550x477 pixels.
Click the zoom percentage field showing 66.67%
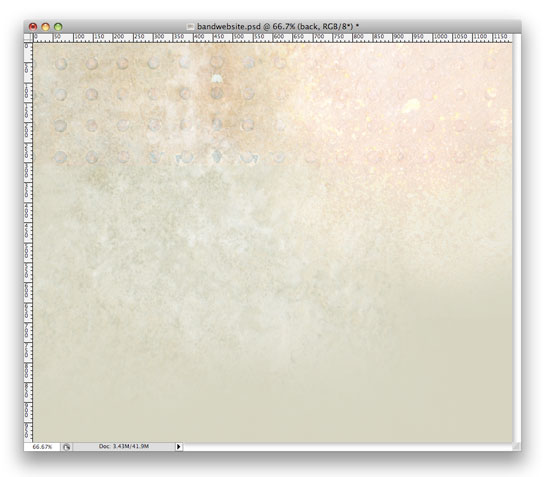(x=42, y=447)
